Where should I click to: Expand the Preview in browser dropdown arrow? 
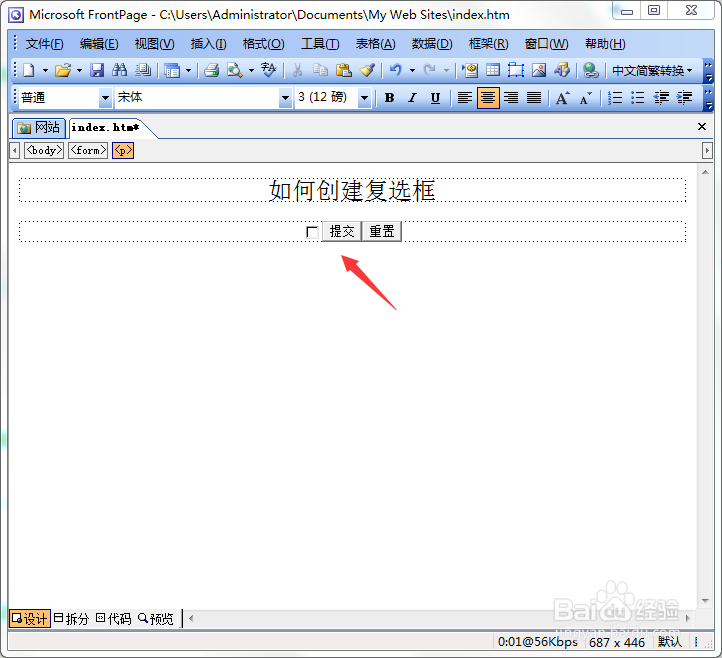251,70
